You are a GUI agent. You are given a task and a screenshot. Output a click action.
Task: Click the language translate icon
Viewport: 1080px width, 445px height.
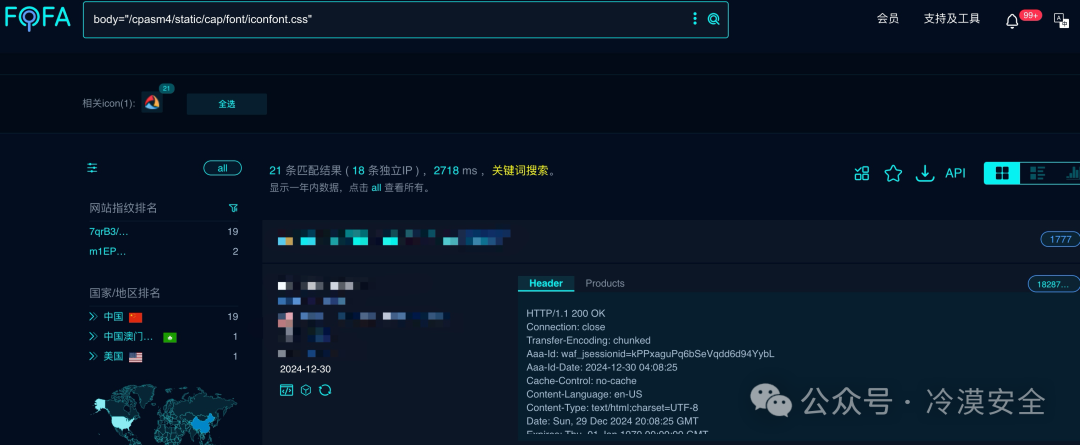(1061, 20)
